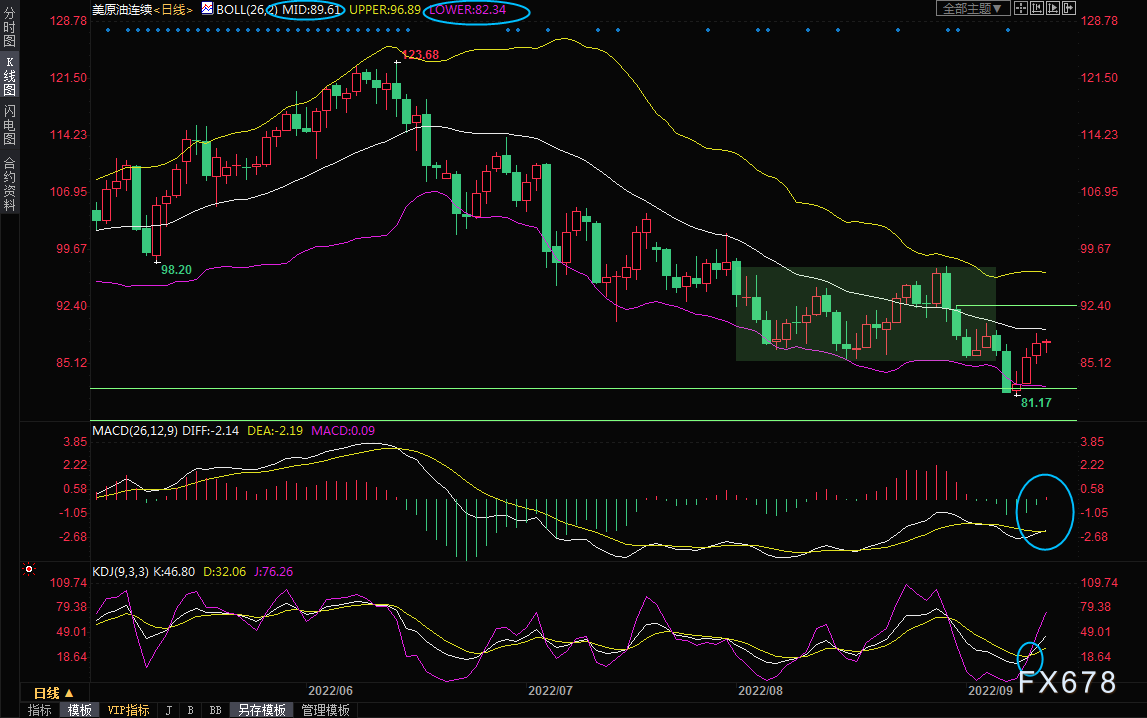Click the jump-to-start axis icon
Screen dimensions: 1147x718
pos(1037,8)
